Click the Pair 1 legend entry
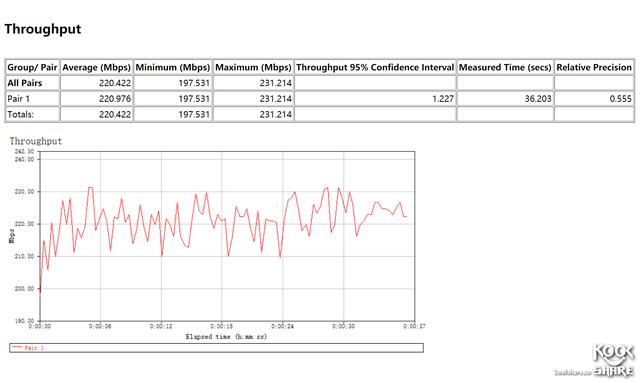The width and height of the screenshot is (640, 383). tap(28, 348)
